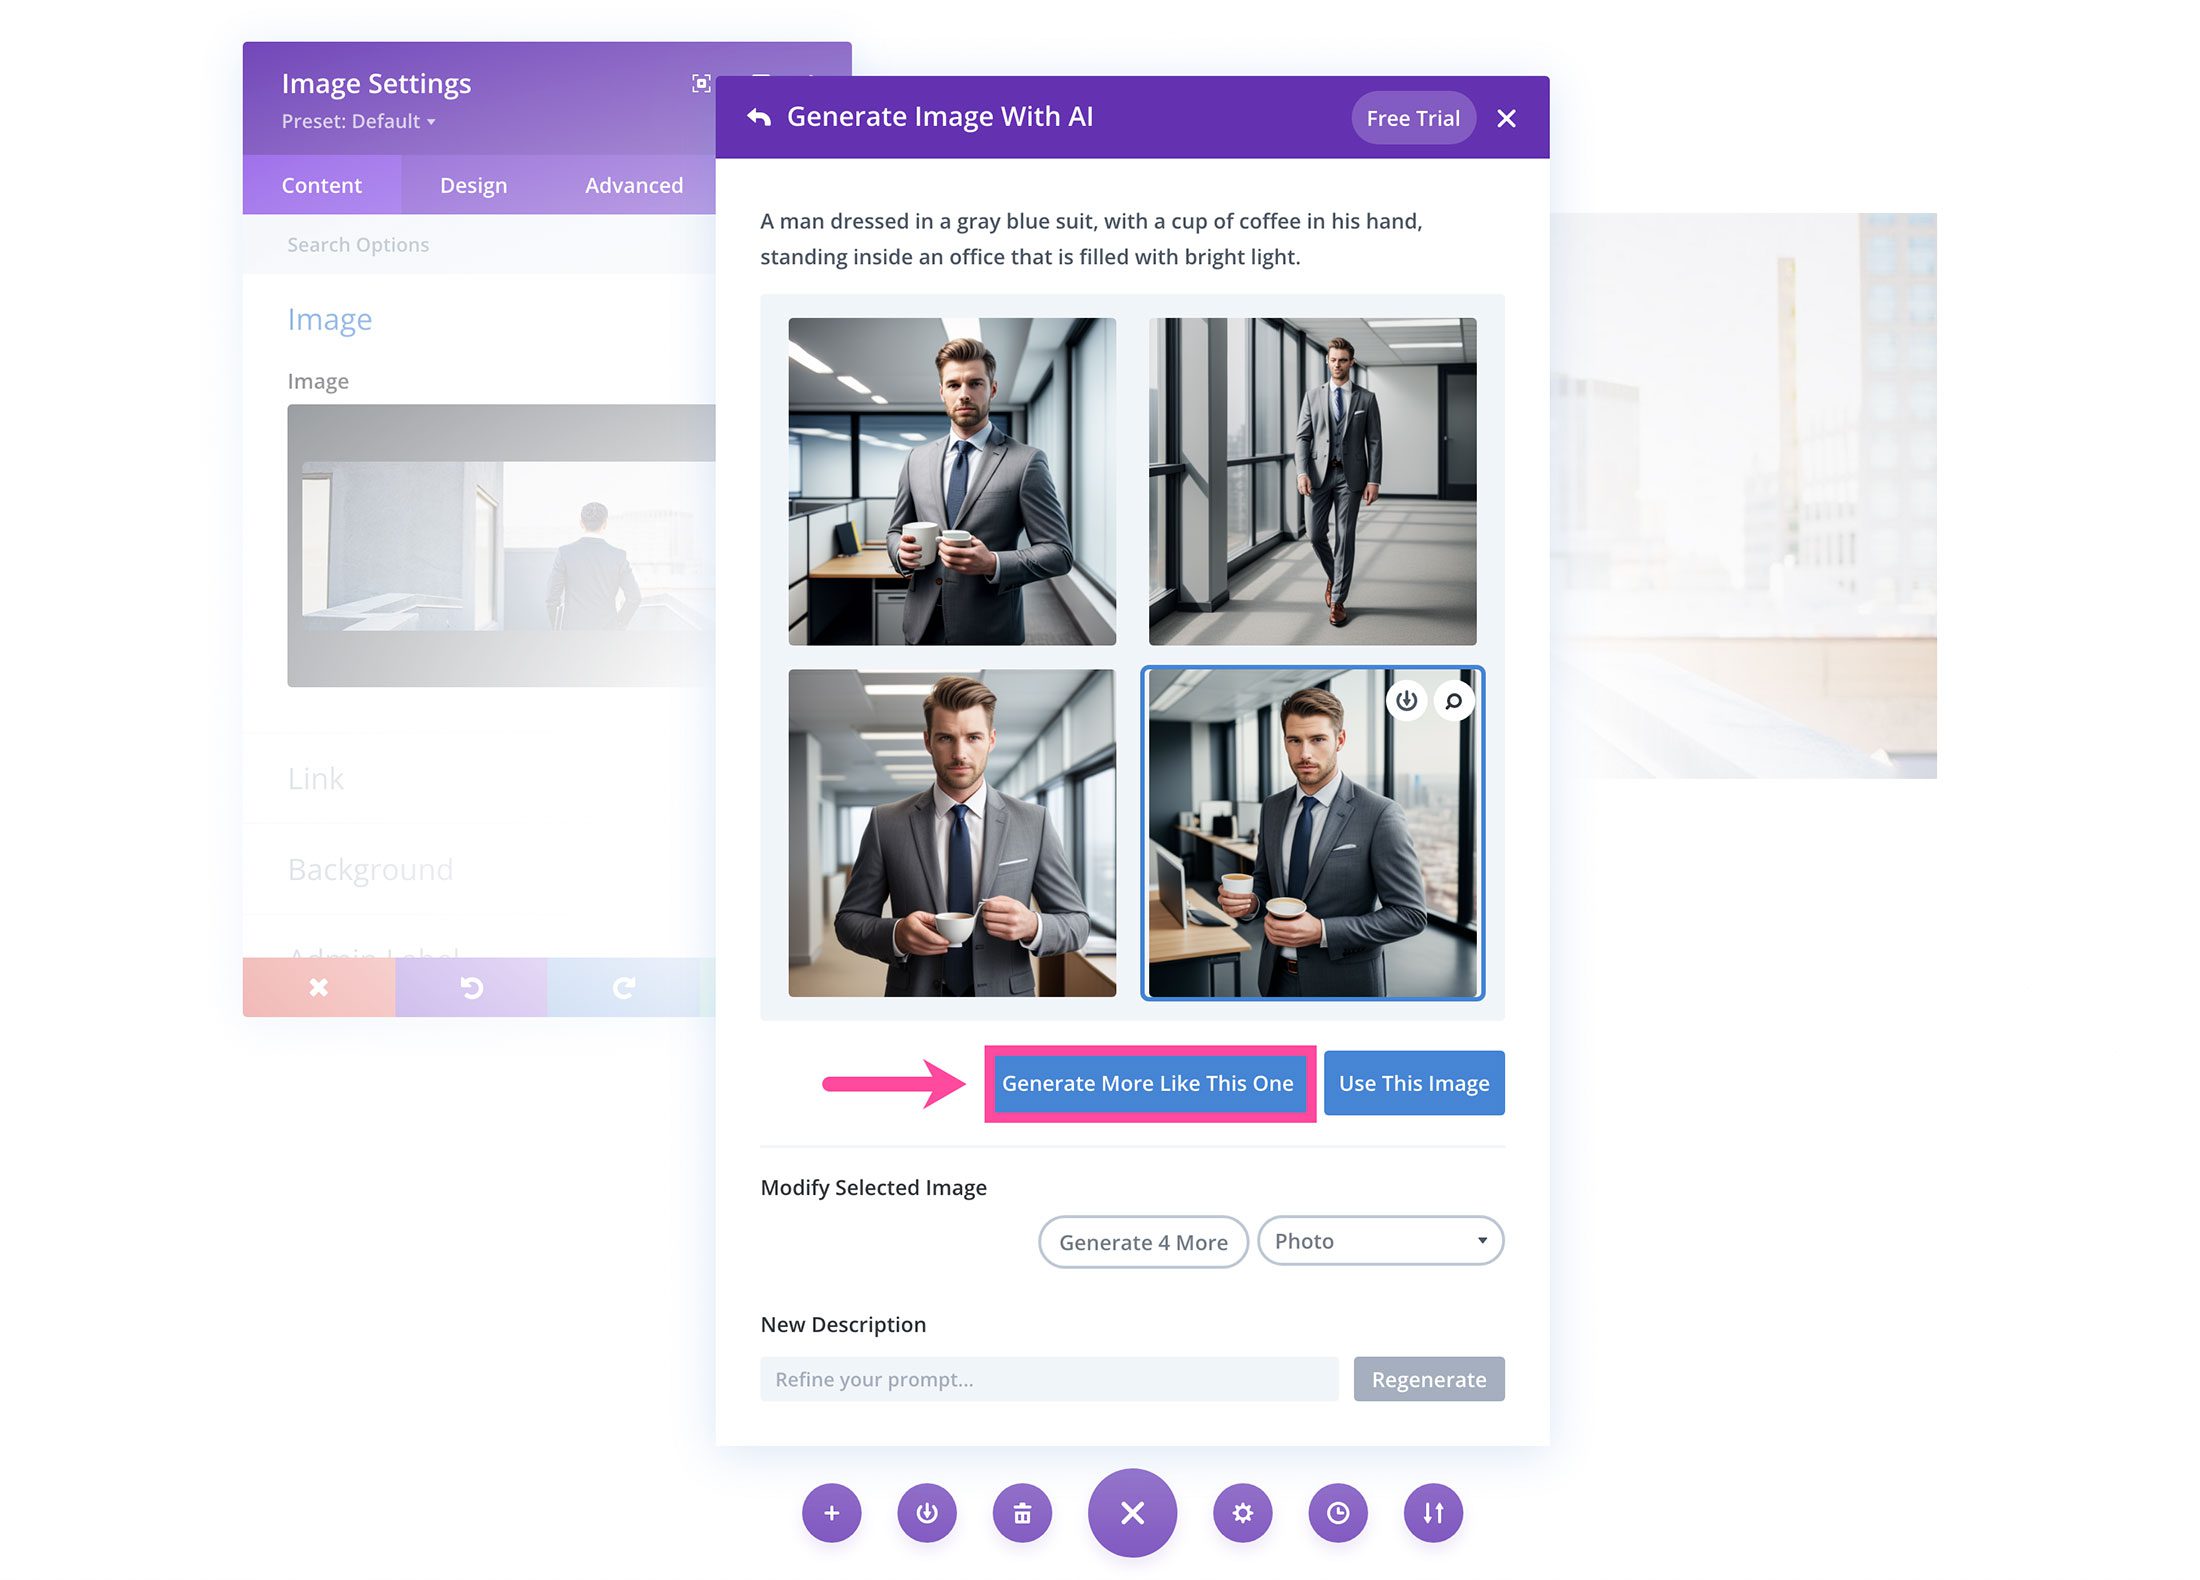Image resolution: width=2200 pixels, height=1580 pixels.
Task: Expand the Photo style dropdown
Action: (x=1378, y=1240)
